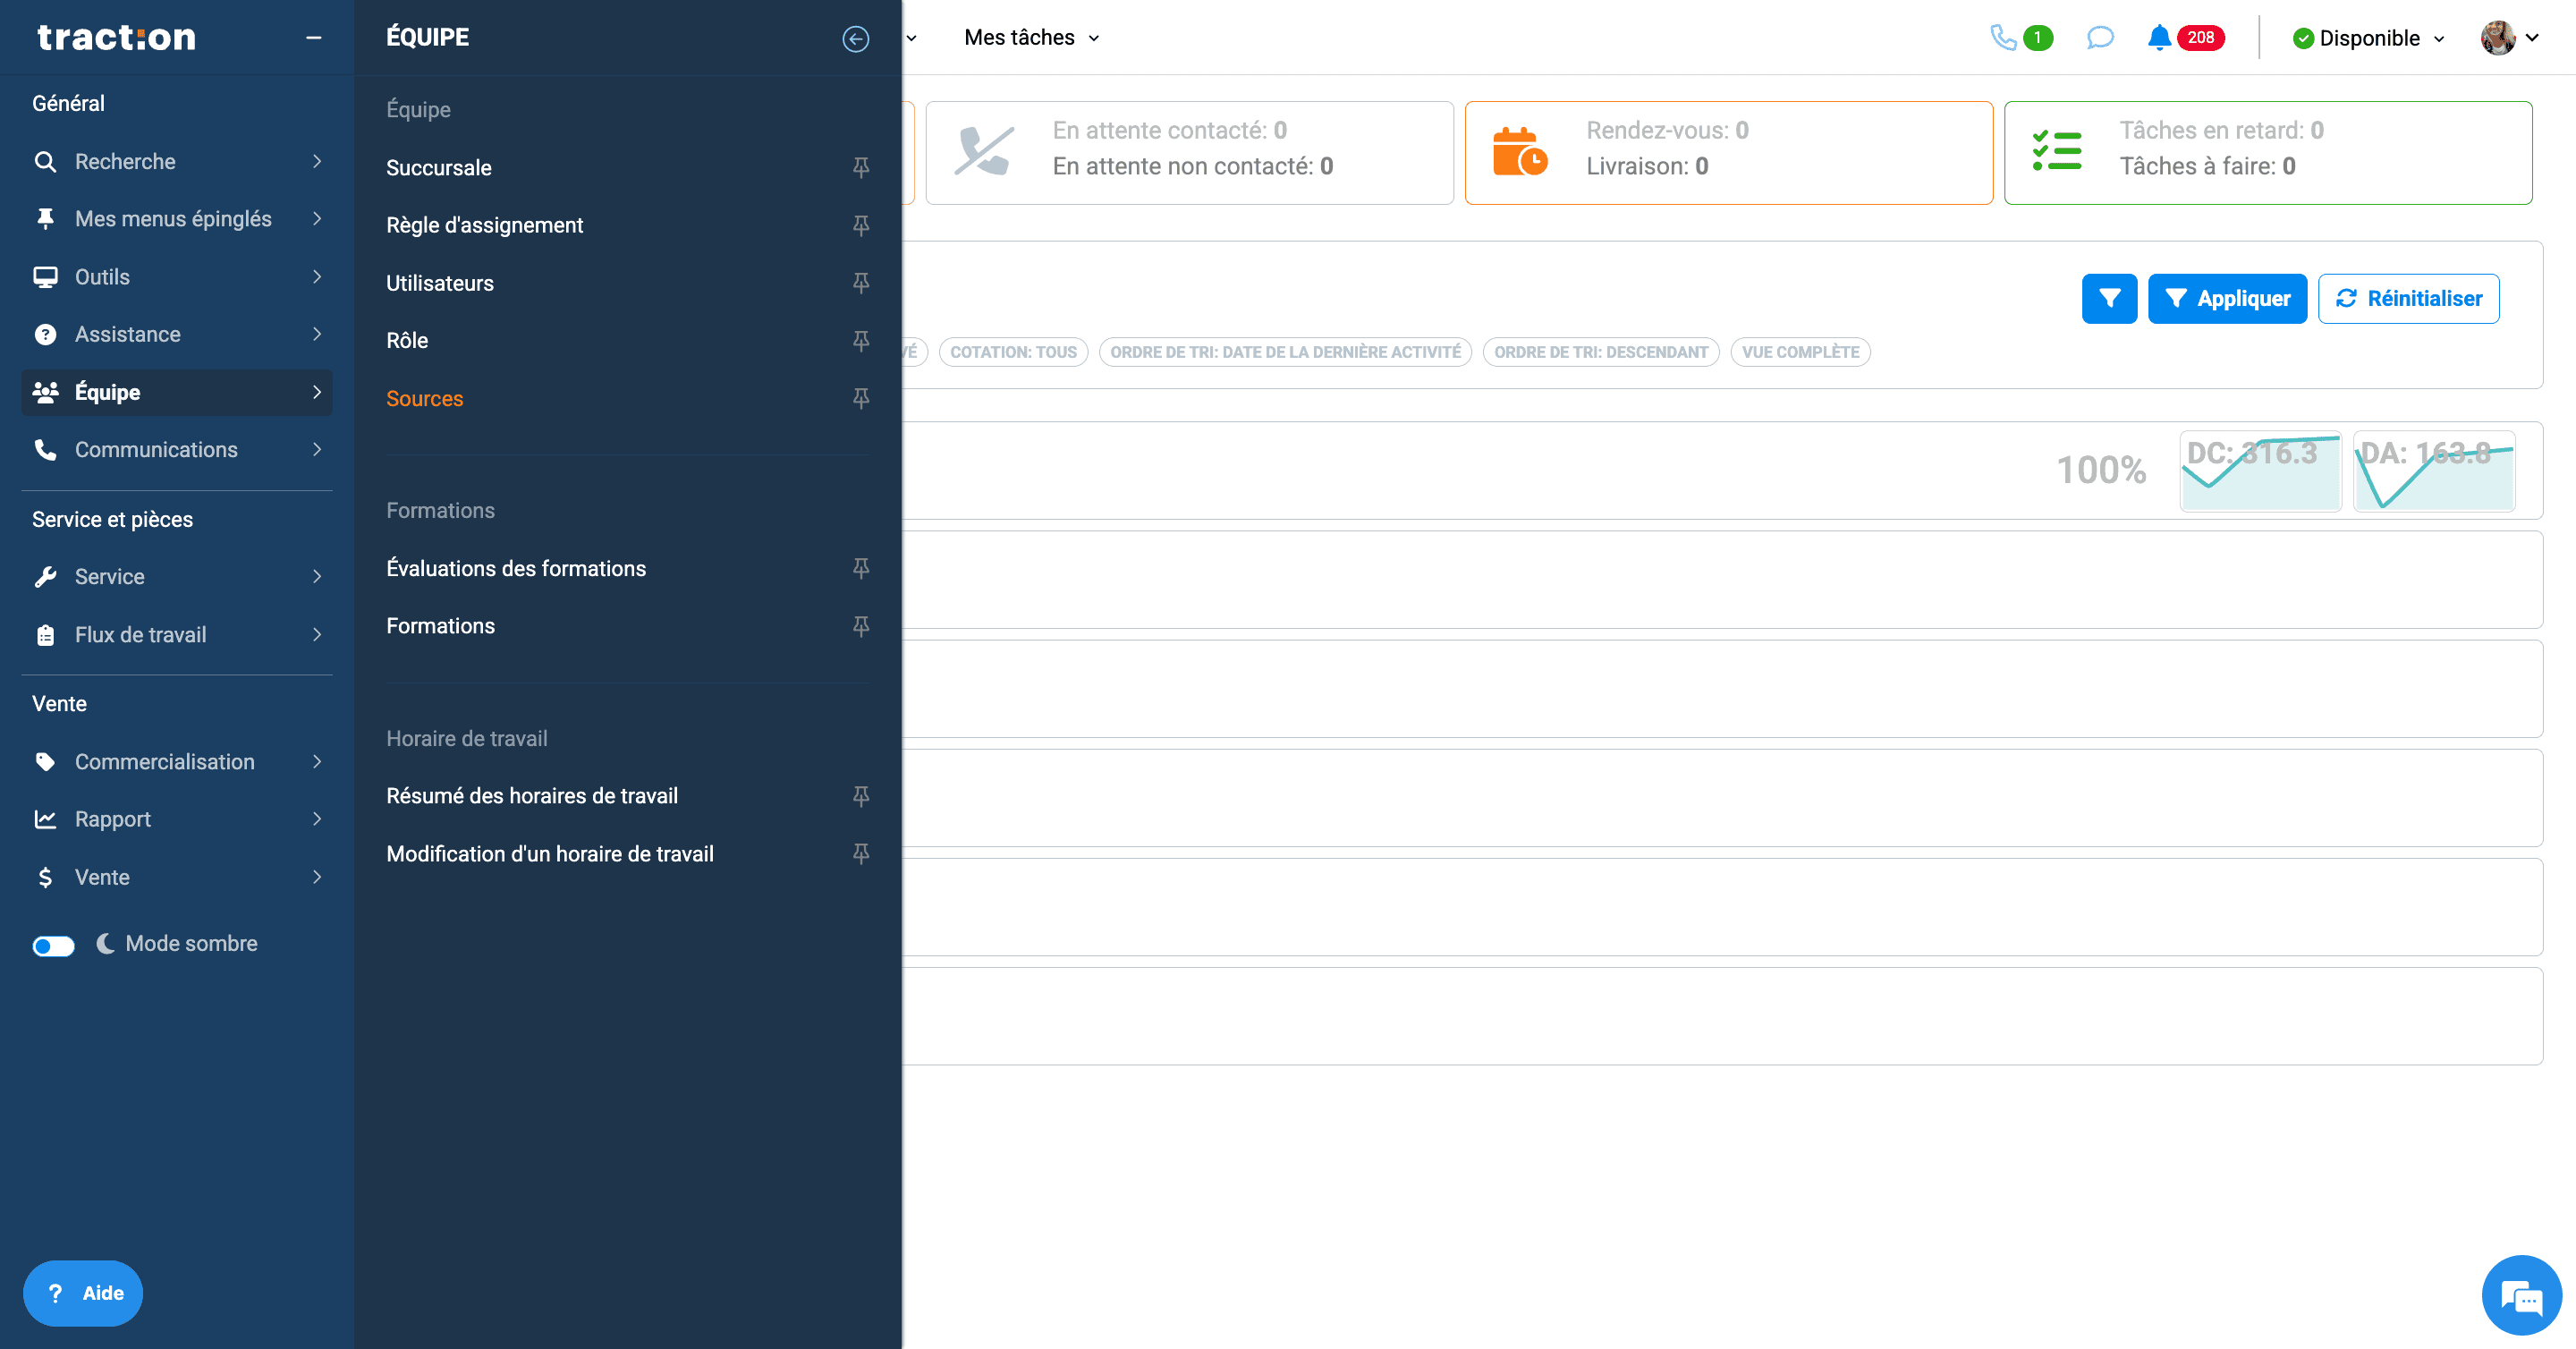Click the filter funnel icon button
Image resolution: width=2576 pixels, height=1349 pixels.
pyautogui.click(x=2109, y=298)
